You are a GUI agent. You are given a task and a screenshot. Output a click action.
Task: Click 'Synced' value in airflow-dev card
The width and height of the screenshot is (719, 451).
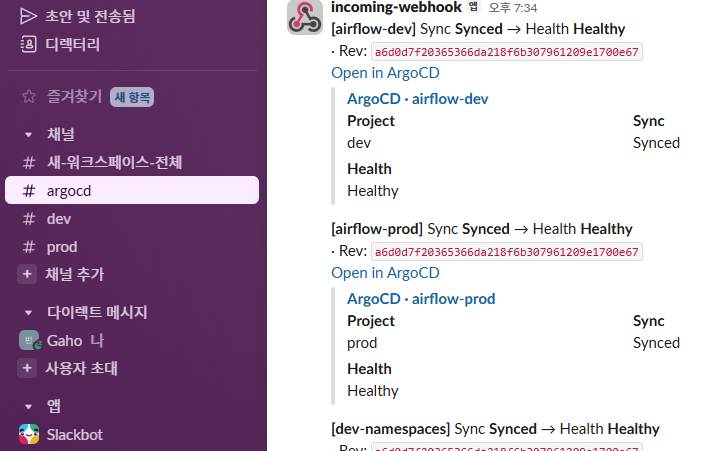[656, 143]
